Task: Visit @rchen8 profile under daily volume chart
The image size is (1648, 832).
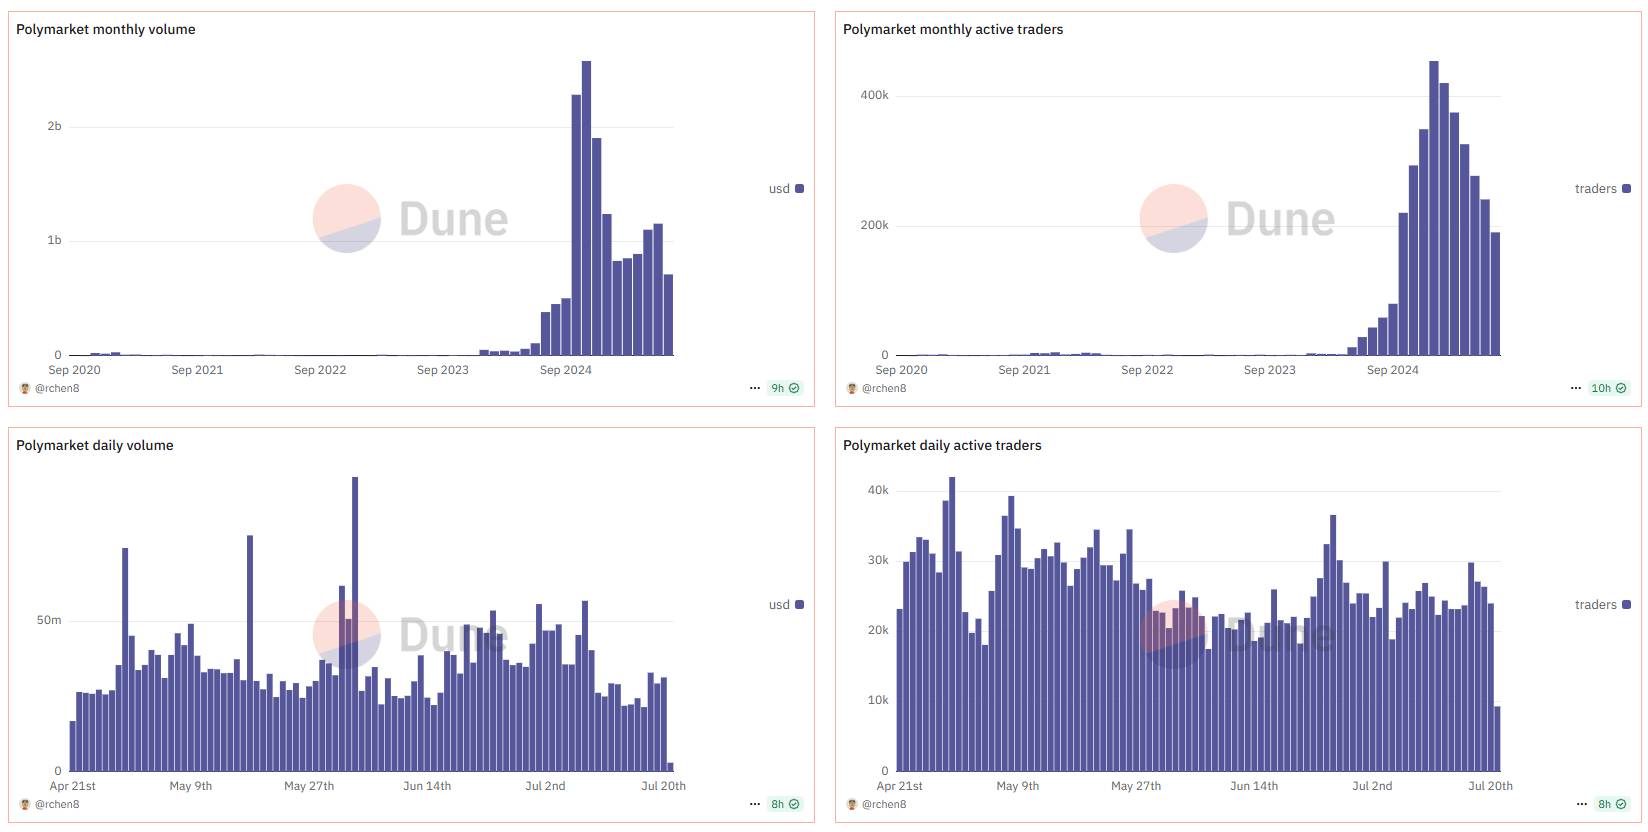Action: [x=57, y=804]
